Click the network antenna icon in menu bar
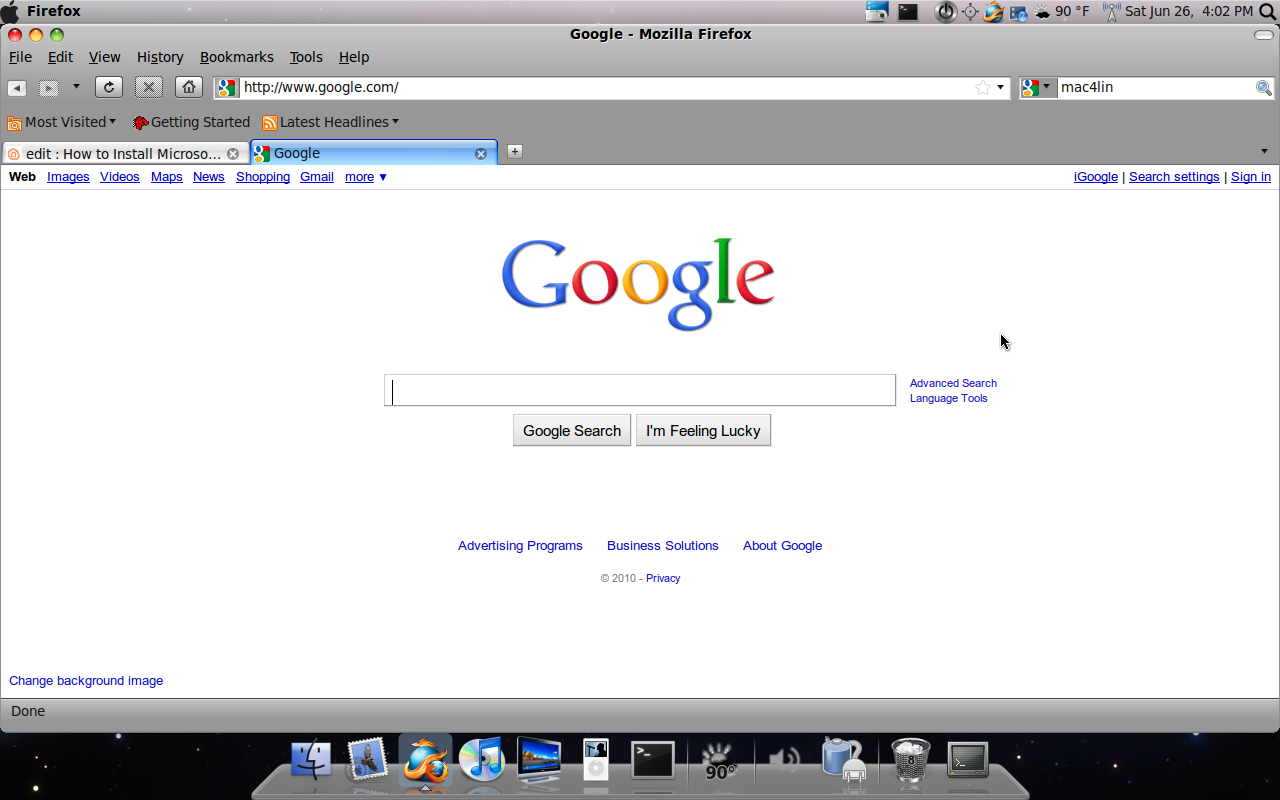Viewport: 1280px width, 800px height. [x=1111, y=11]
